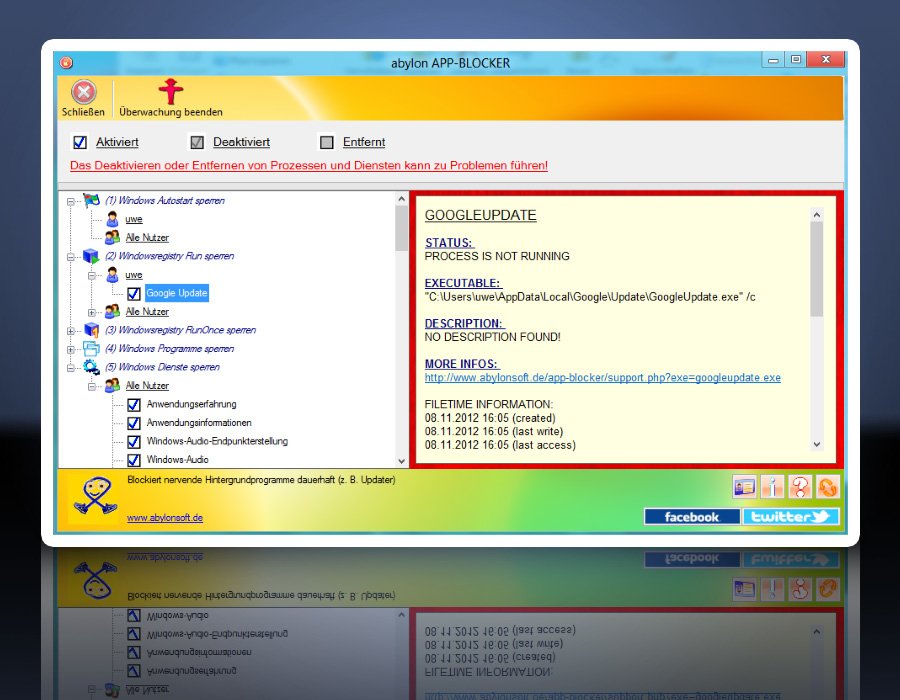
Task: Click the 'PROCESS IS NOT RUNNING' status text
Action: [497, 256]
